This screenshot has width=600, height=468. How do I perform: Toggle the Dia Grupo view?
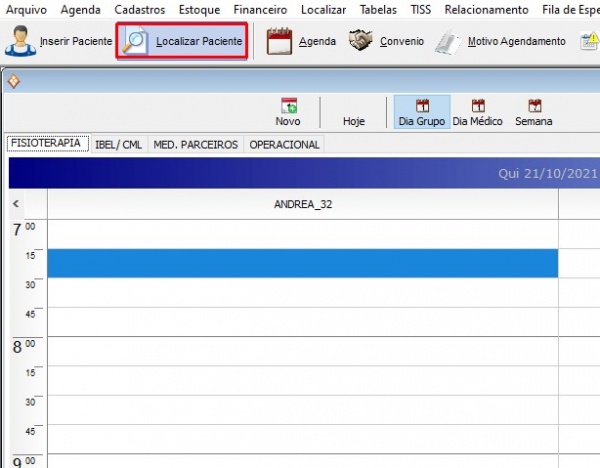coord(421,112)
